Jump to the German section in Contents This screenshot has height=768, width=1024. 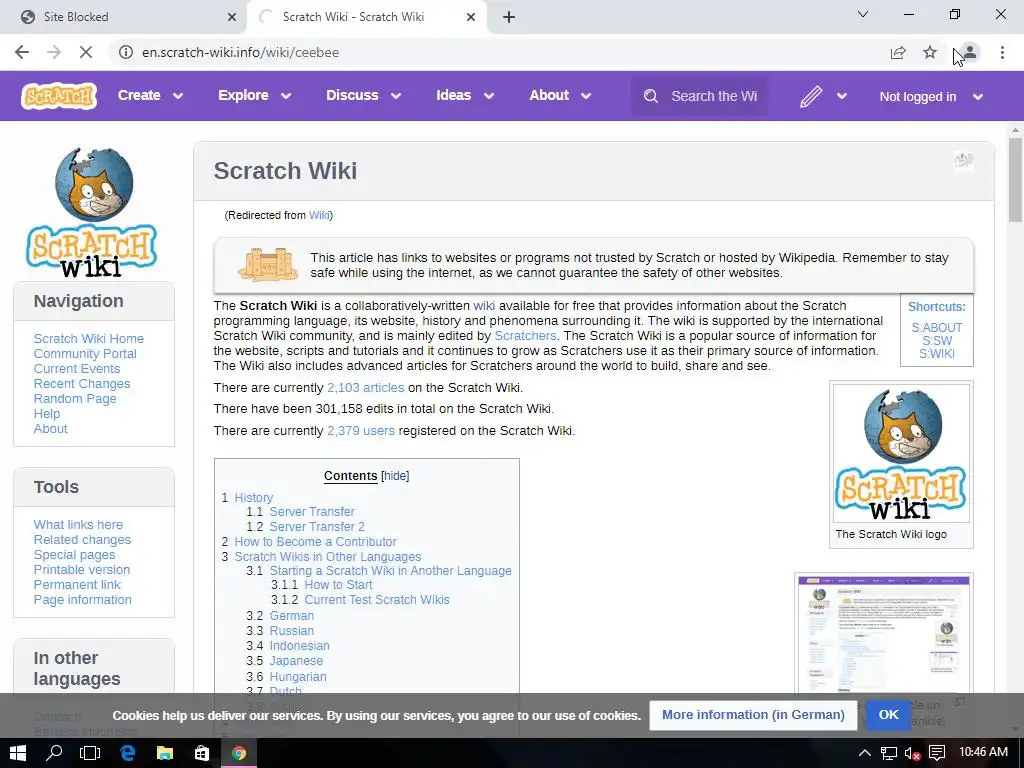click(x=291, y=615)
